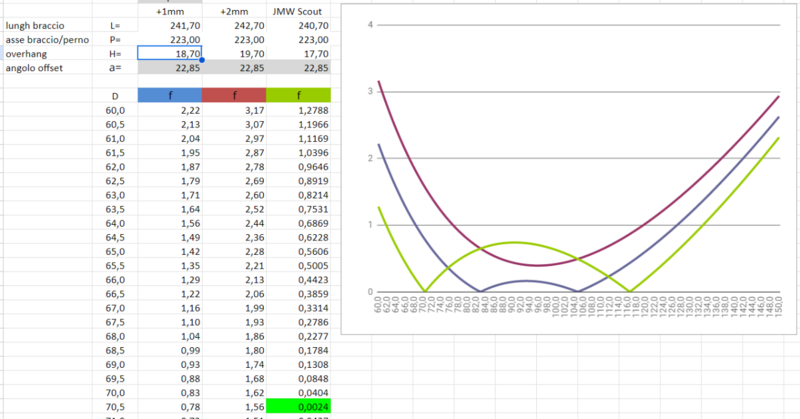Select the '+2mm' first value cell 3,17
800x419 pixels.
233,110
